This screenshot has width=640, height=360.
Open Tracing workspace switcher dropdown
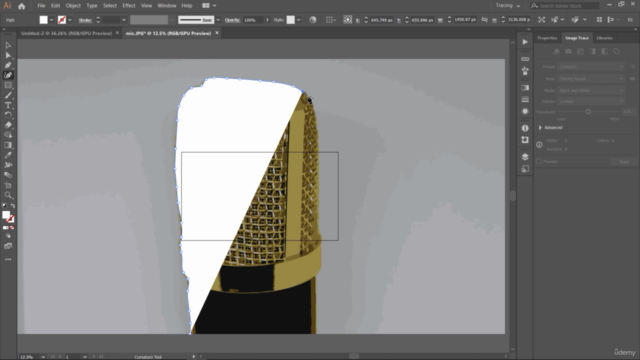click(508, 6)
